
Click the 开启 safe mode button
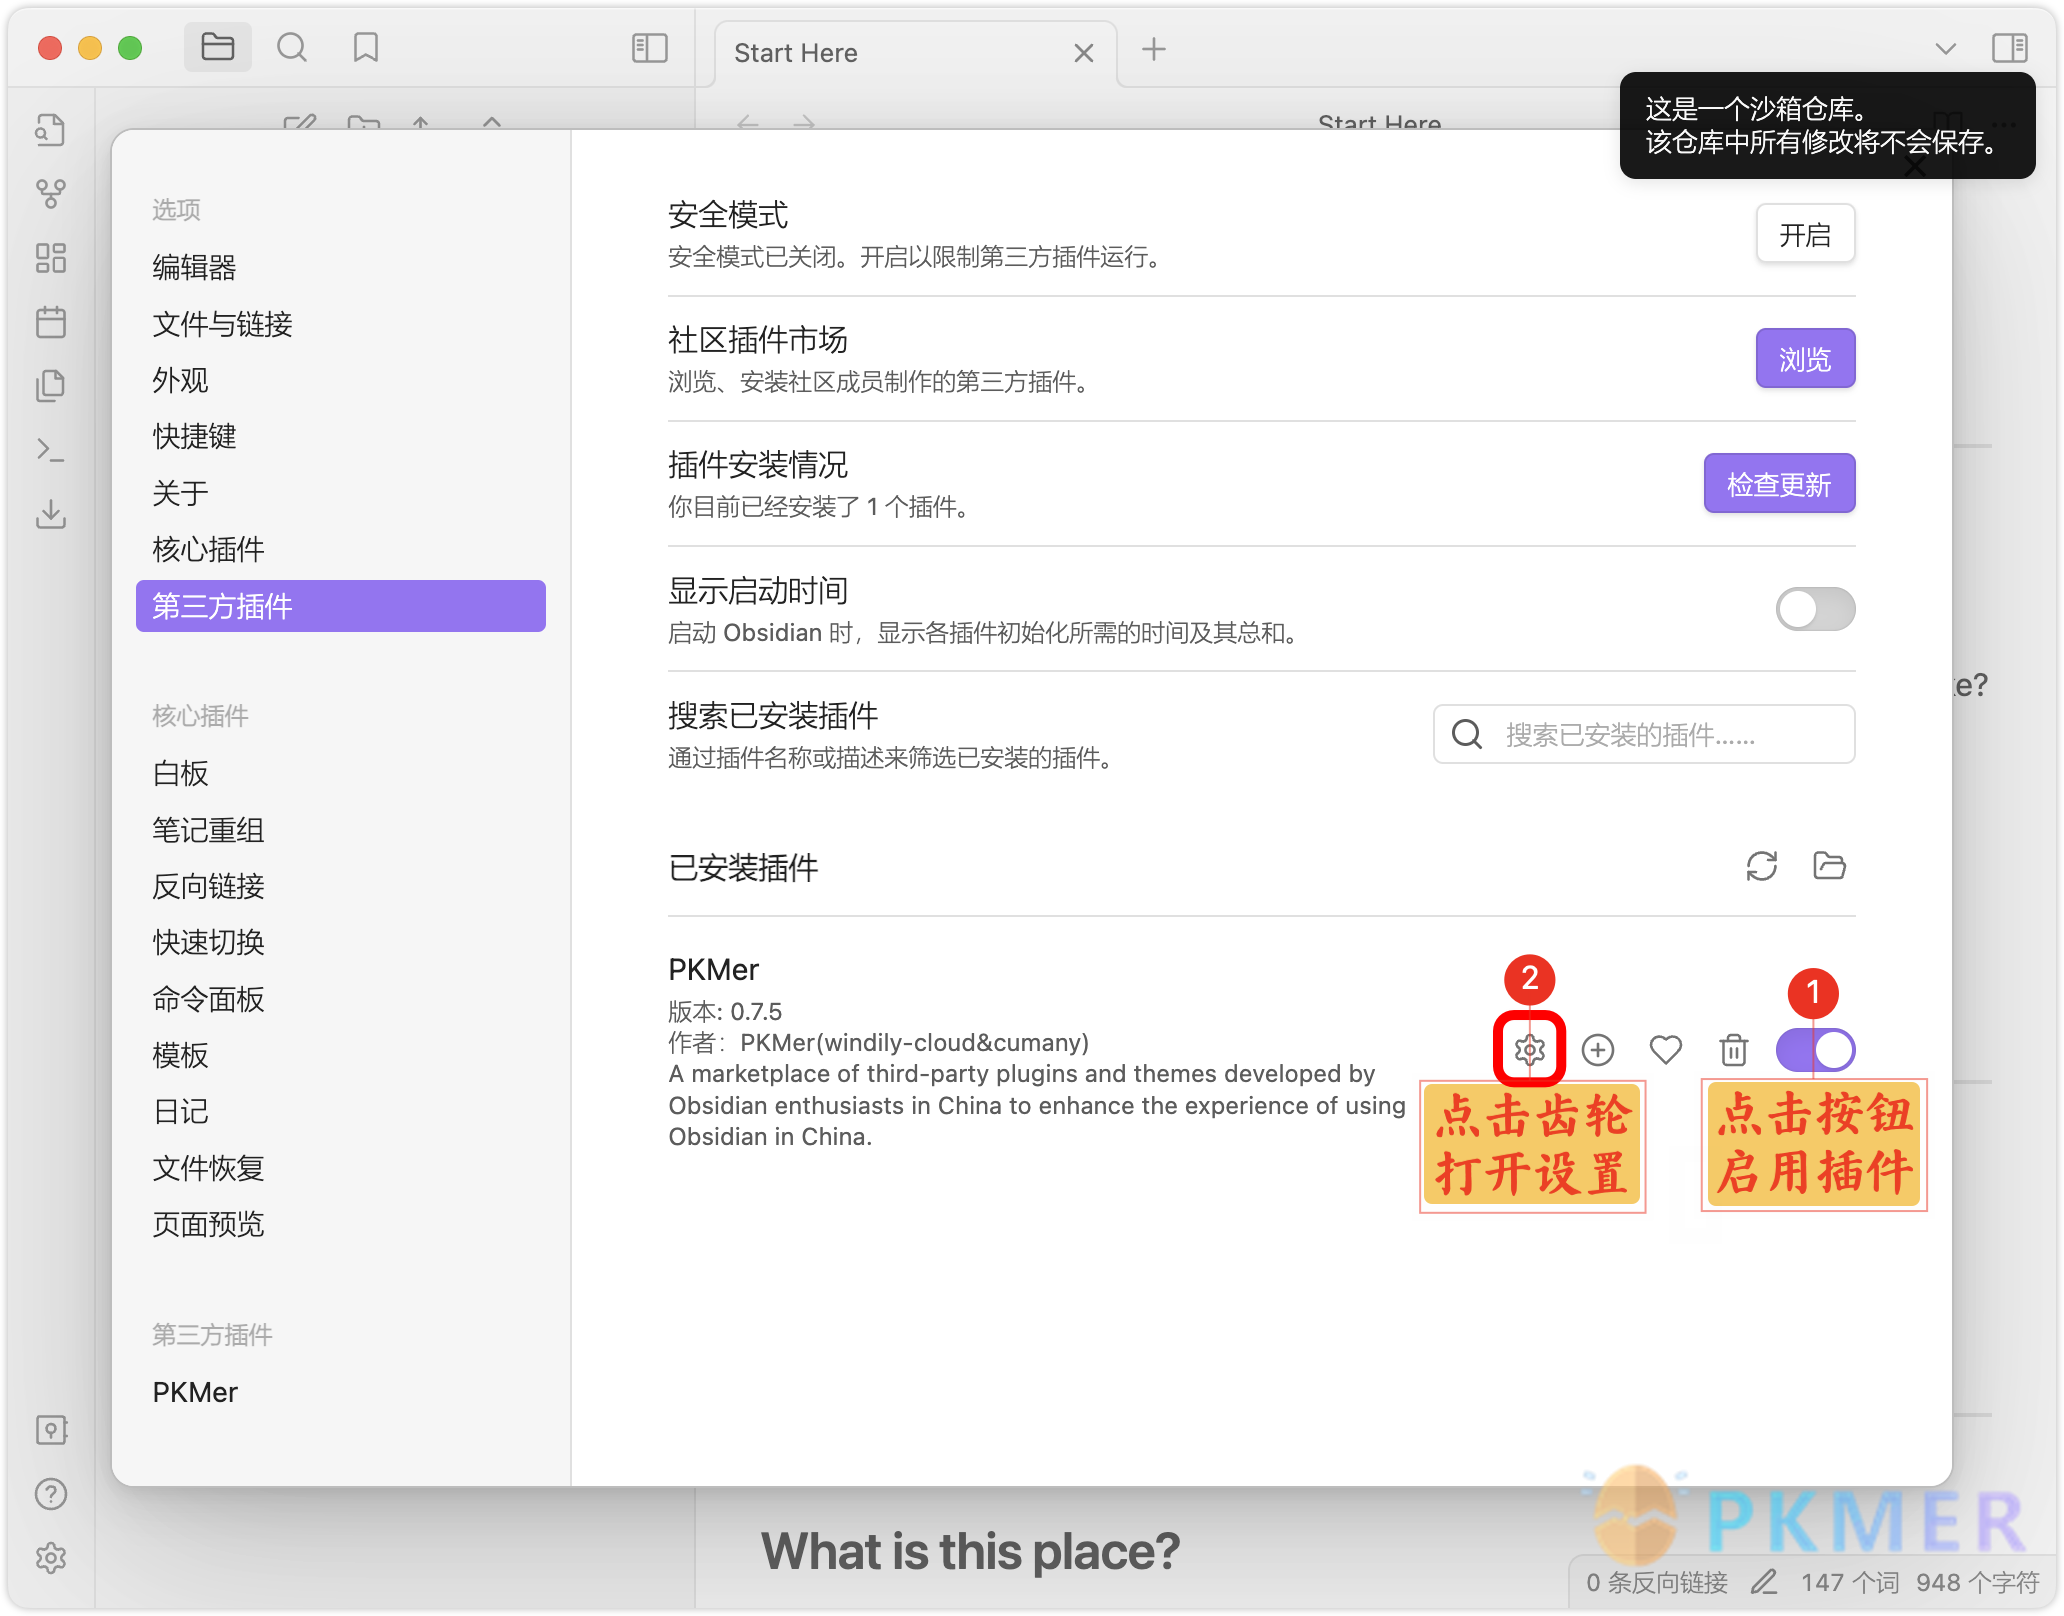click(1805, 235)
